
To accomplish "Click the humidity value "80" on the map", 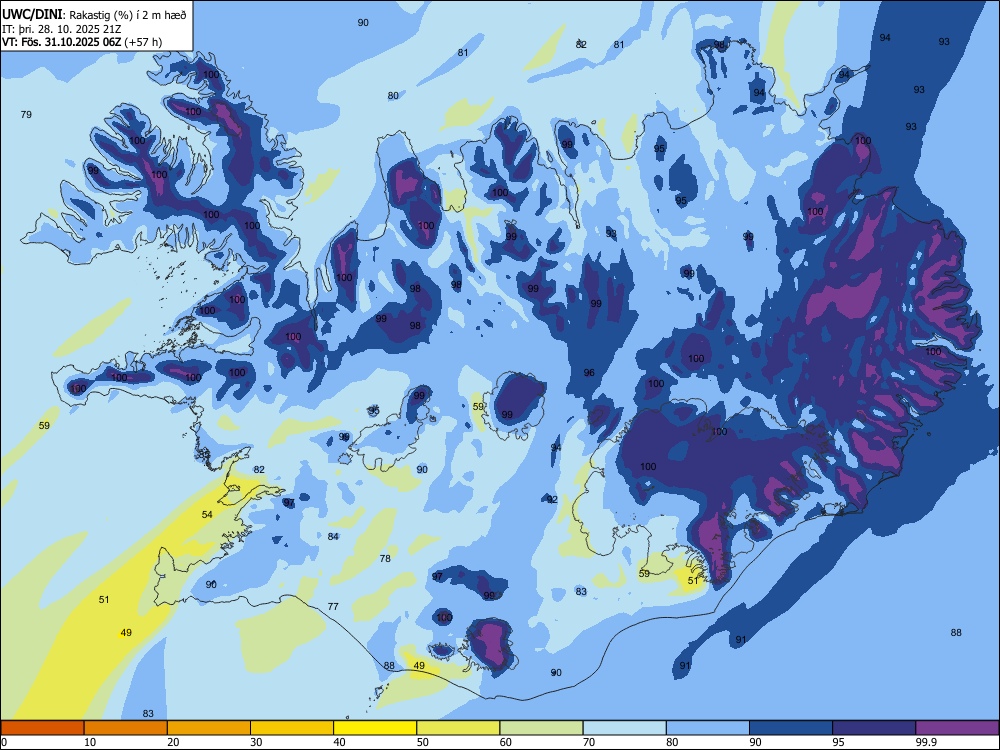I will pyautogui.click(x=393, y=96).
